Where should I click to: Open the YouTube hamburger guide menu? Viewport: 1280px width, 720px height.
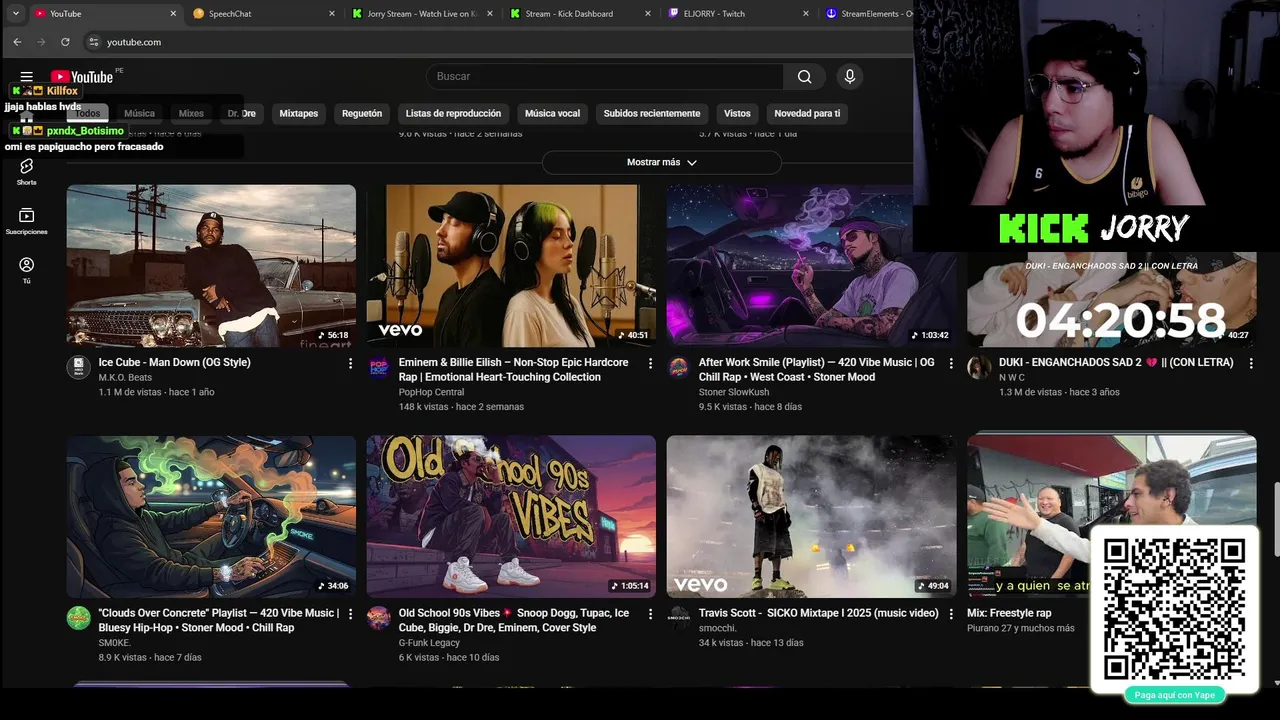point(27,77)
